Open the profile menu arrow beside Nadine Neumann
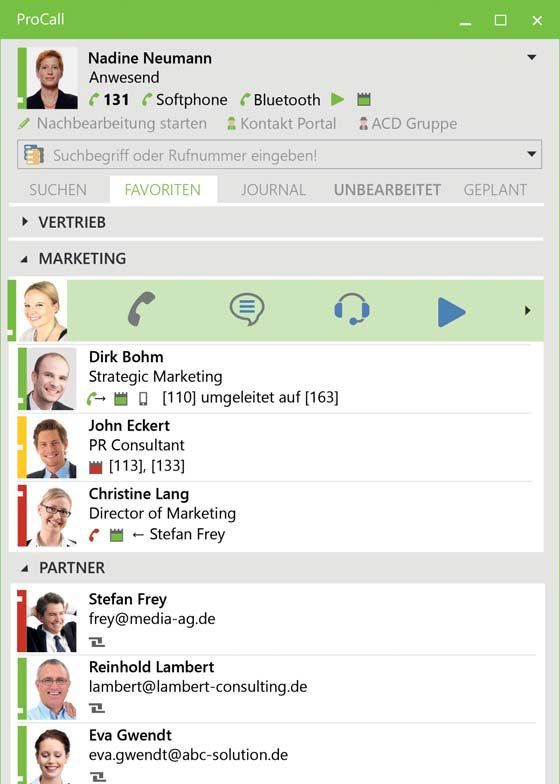560x784 pixels. 532,58
